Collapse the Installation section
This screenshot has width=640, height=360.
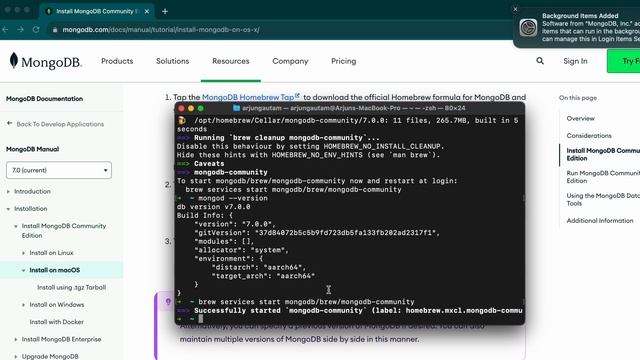[8, 209]
